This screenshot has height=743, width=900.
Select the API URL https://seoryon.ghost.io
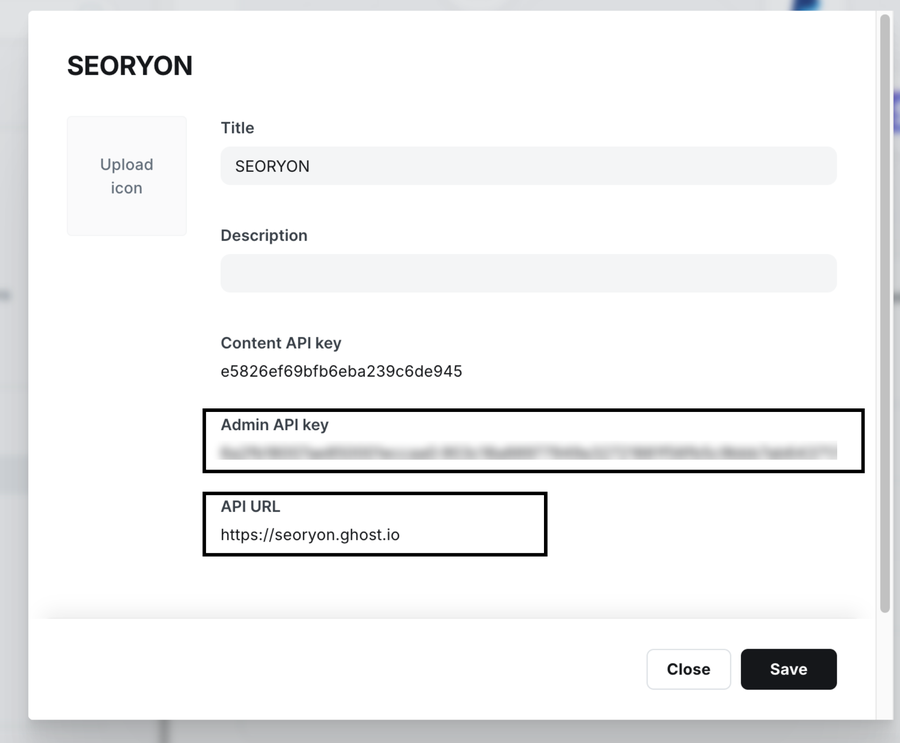point(310,535)
